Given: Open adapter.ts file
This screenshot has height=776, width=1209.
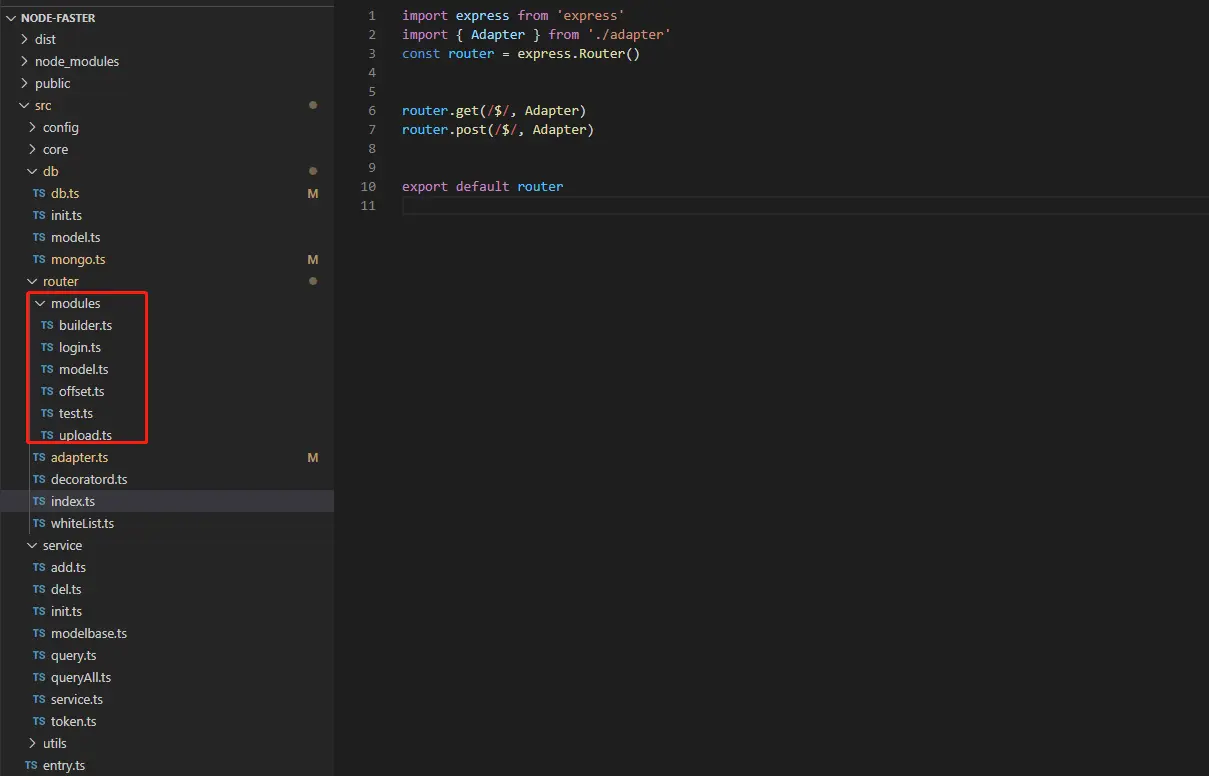Looking at the screenshot, I should pyautogui.click(x=79, y=457).
